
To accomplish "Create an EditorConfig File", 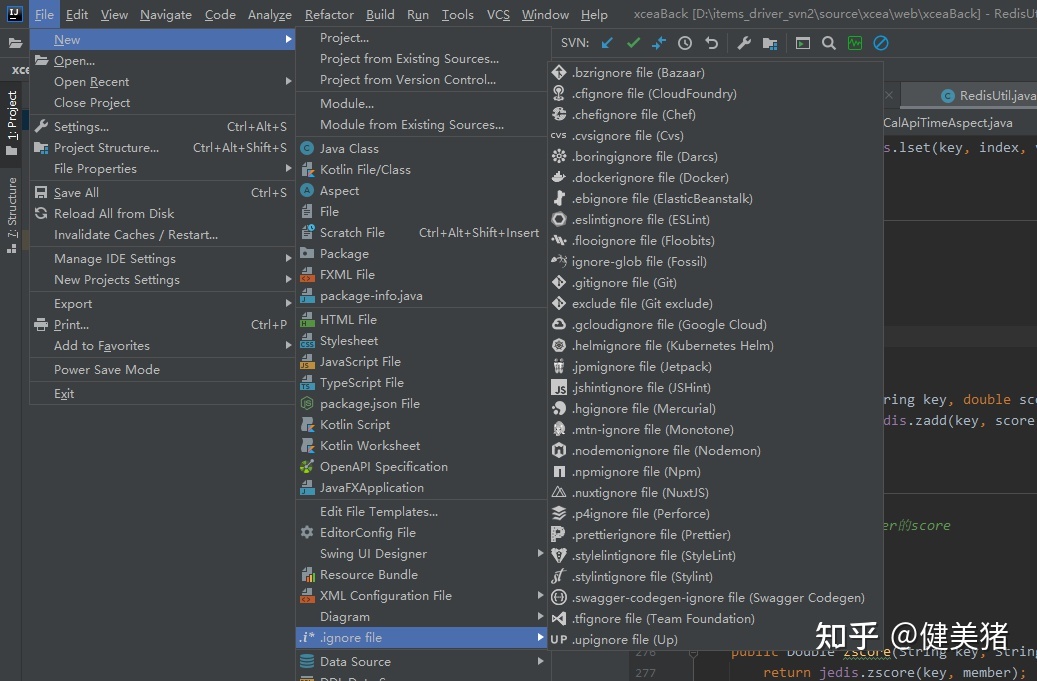I will coord(421,533).
